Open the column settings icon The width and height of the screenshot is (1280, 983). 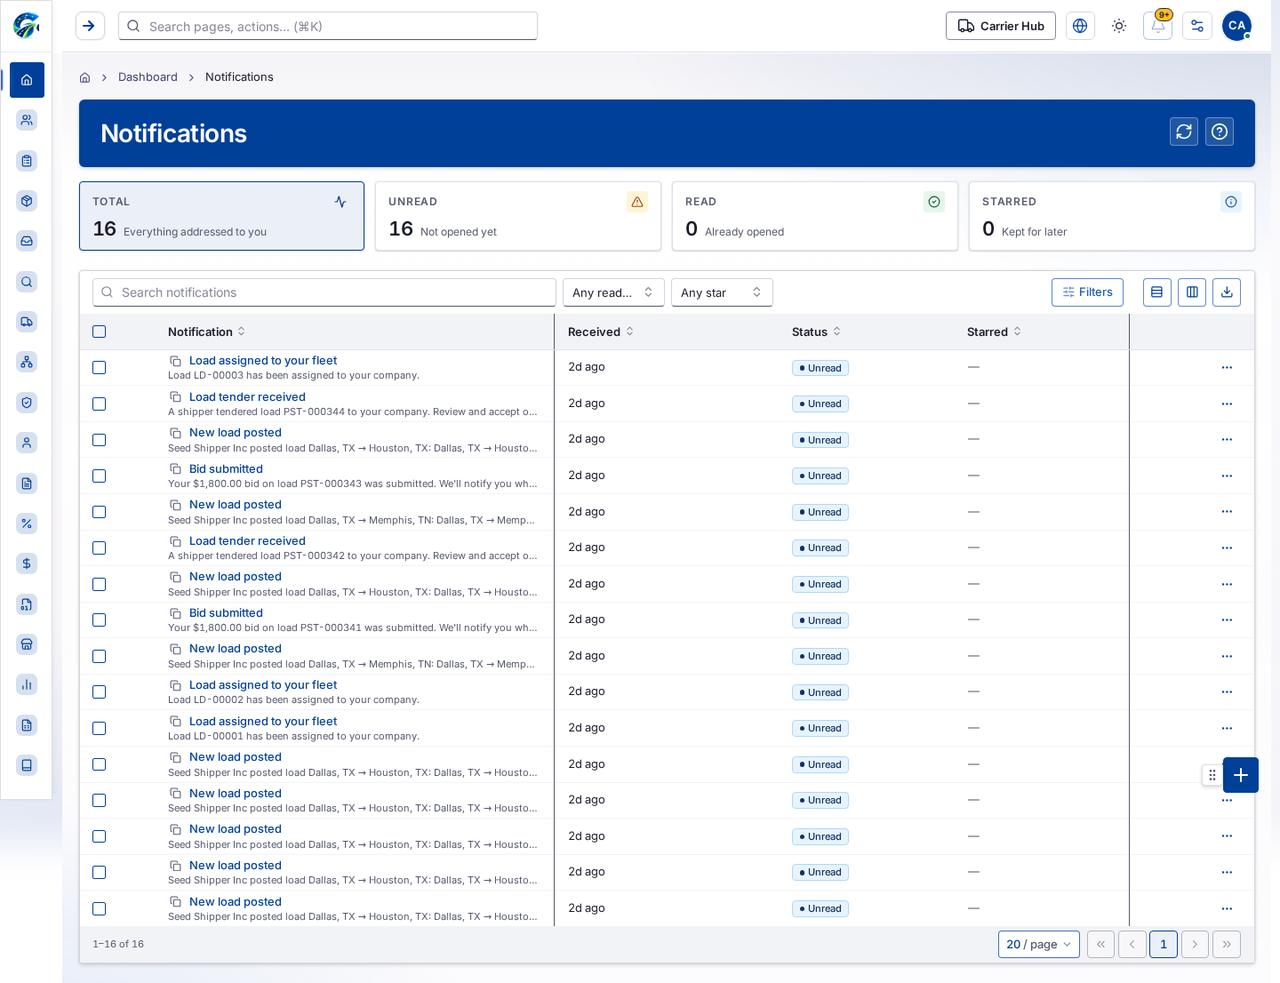[1192, 292]
